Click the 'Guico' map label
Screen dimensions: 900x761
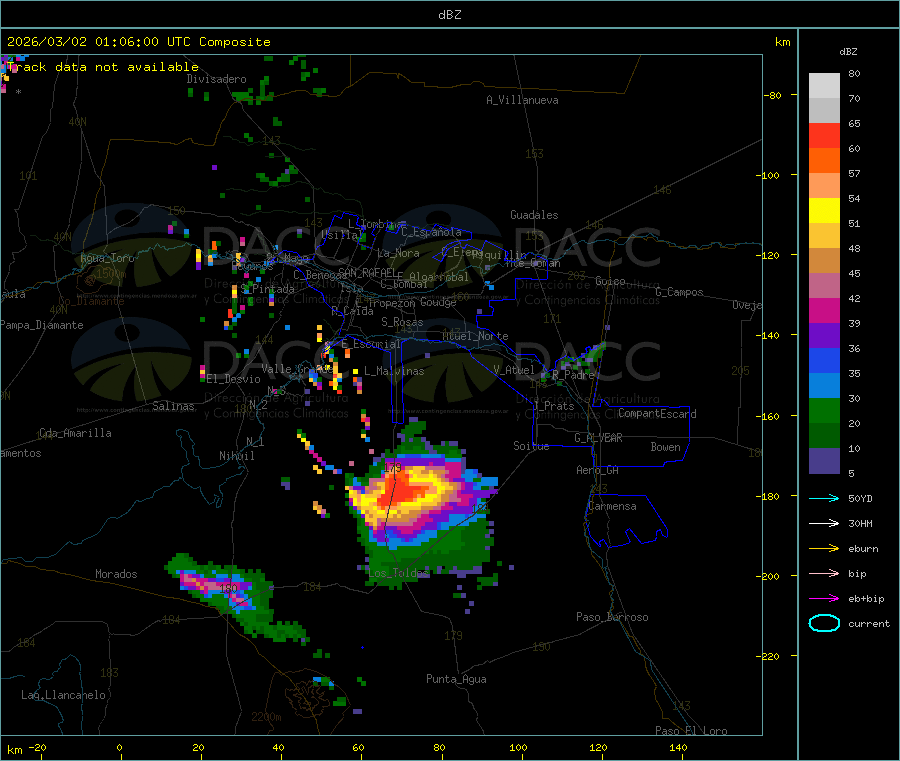point(610,281)
